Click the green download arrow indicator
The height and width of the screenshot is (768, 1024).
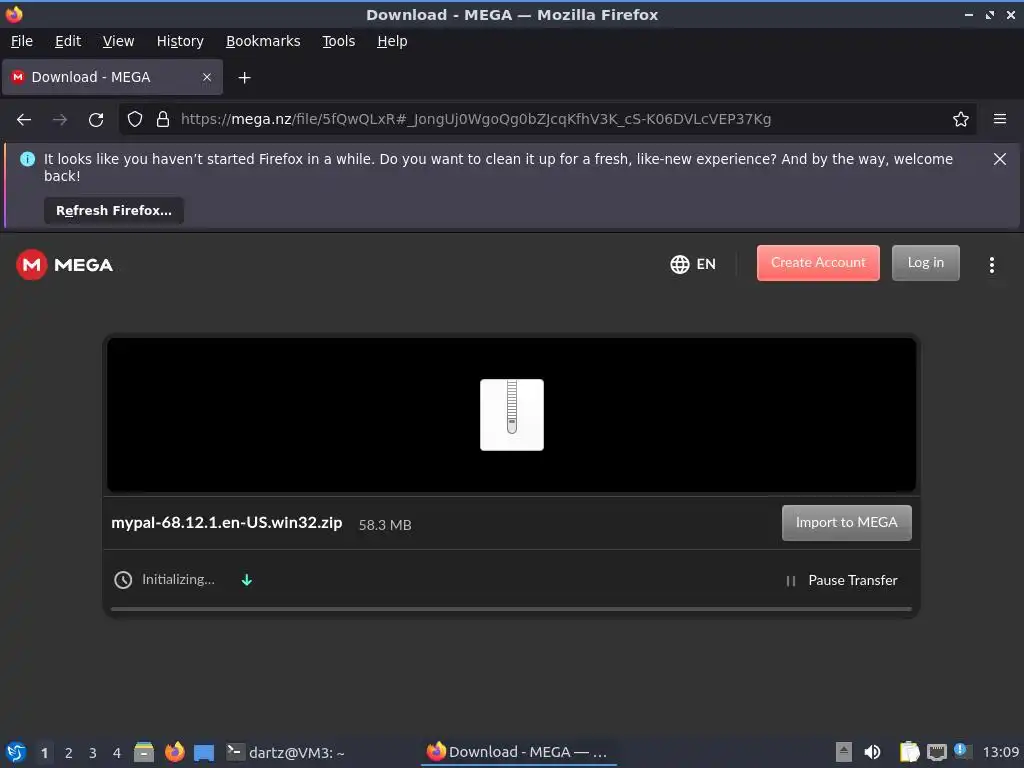point(247,580)
